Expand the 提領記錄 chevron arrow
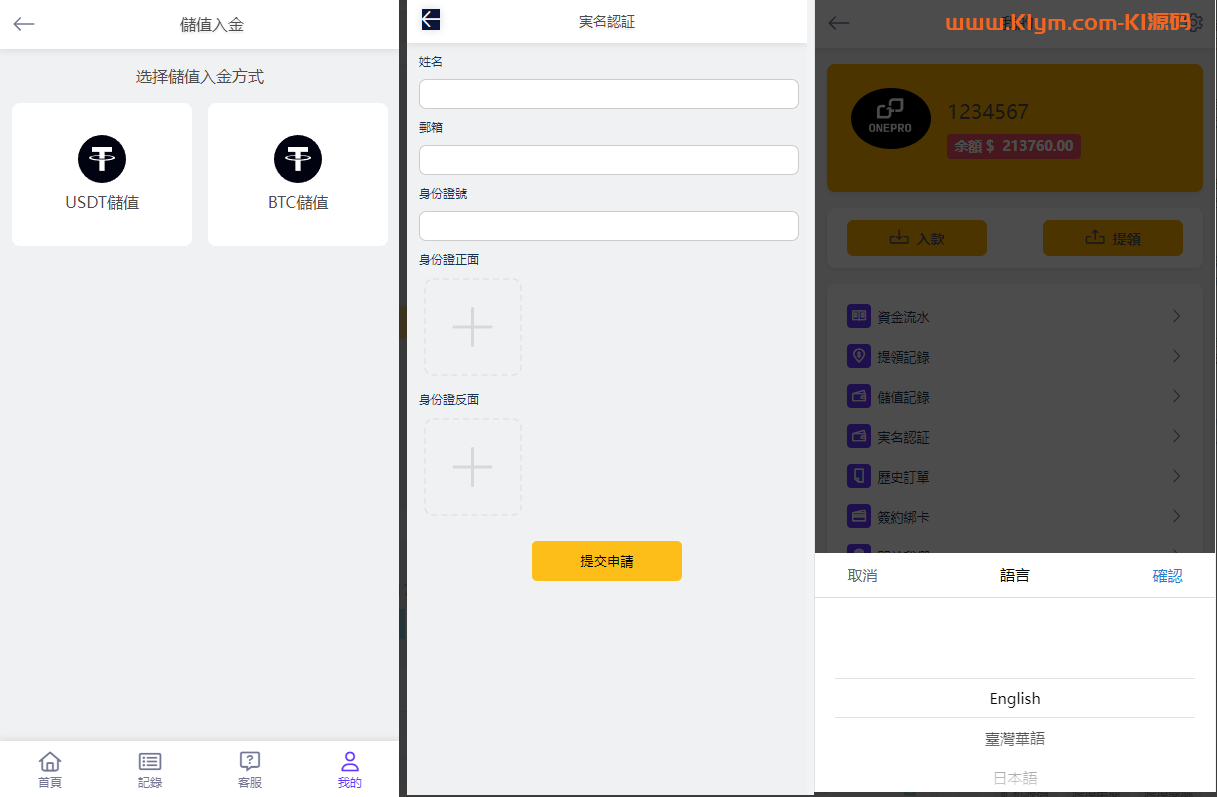The height and width of the screenshot is (797, 1217). pos(1177,356)
